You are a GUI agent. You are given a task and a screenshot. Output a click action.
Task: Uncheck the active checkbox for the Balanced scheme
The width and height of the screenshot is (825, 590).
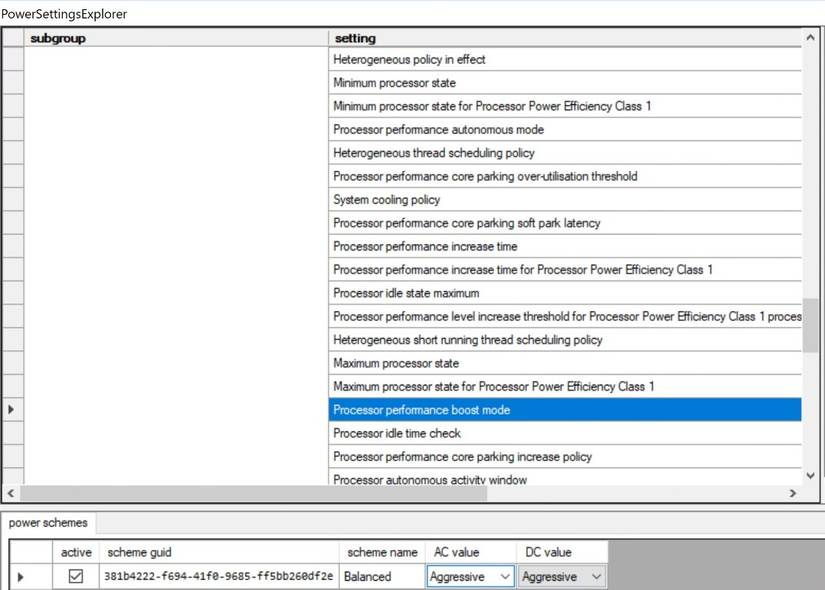76,576
